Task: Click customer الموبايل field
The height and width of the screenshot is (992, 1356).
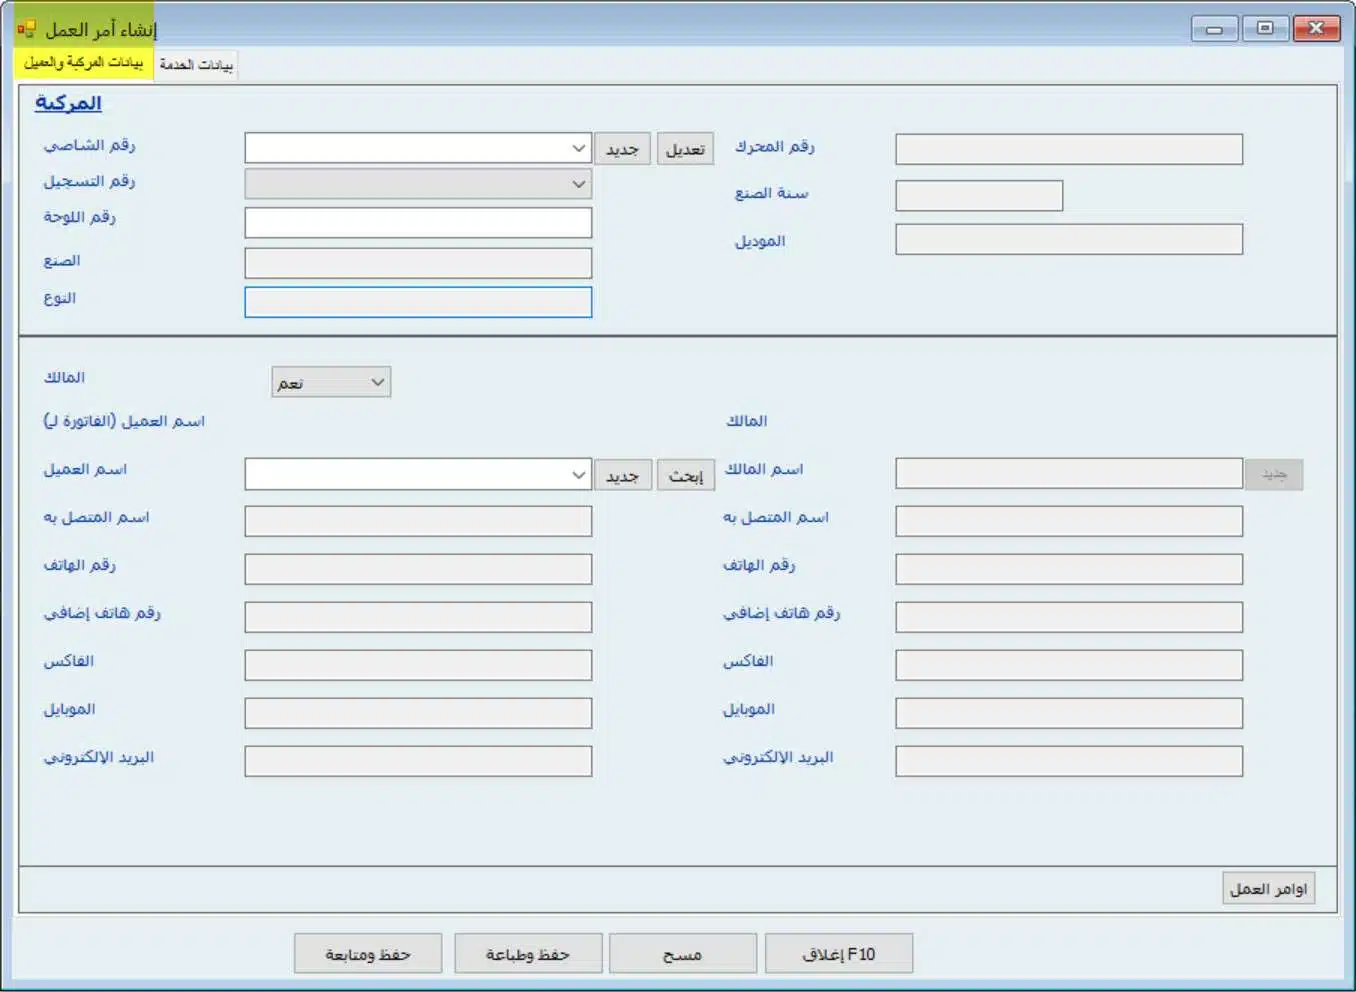Action: click(418, 713)
